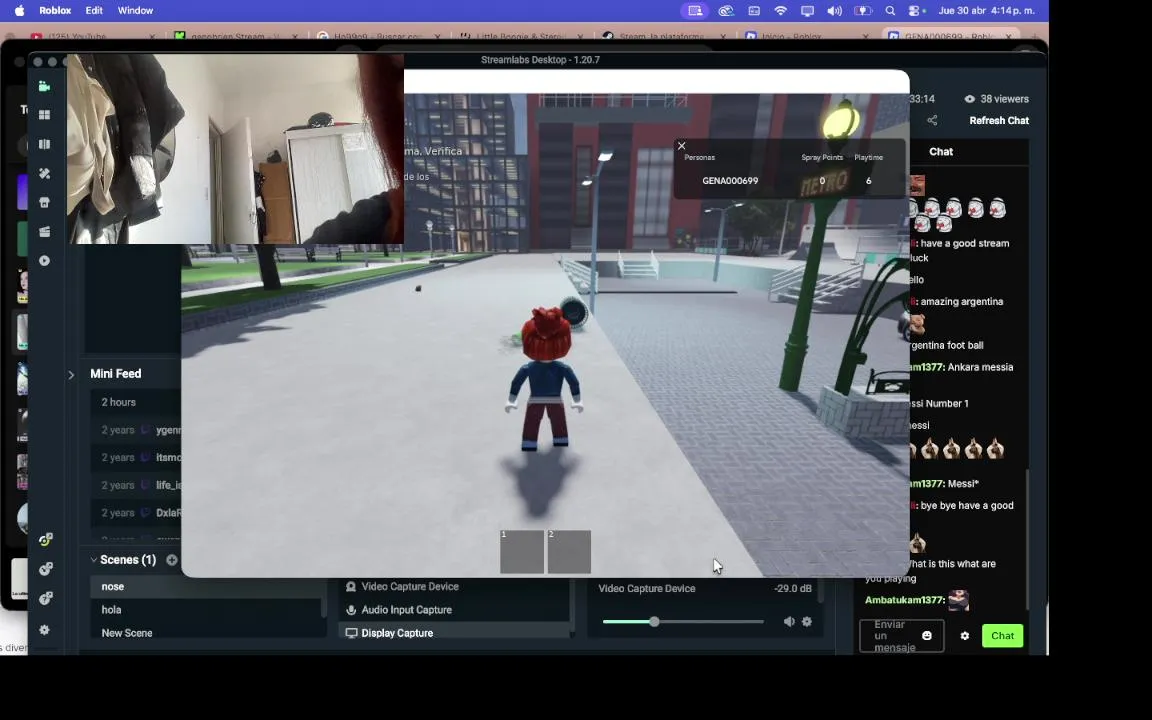Click the Creative Cloud menu bar icon

coord(726,10)
